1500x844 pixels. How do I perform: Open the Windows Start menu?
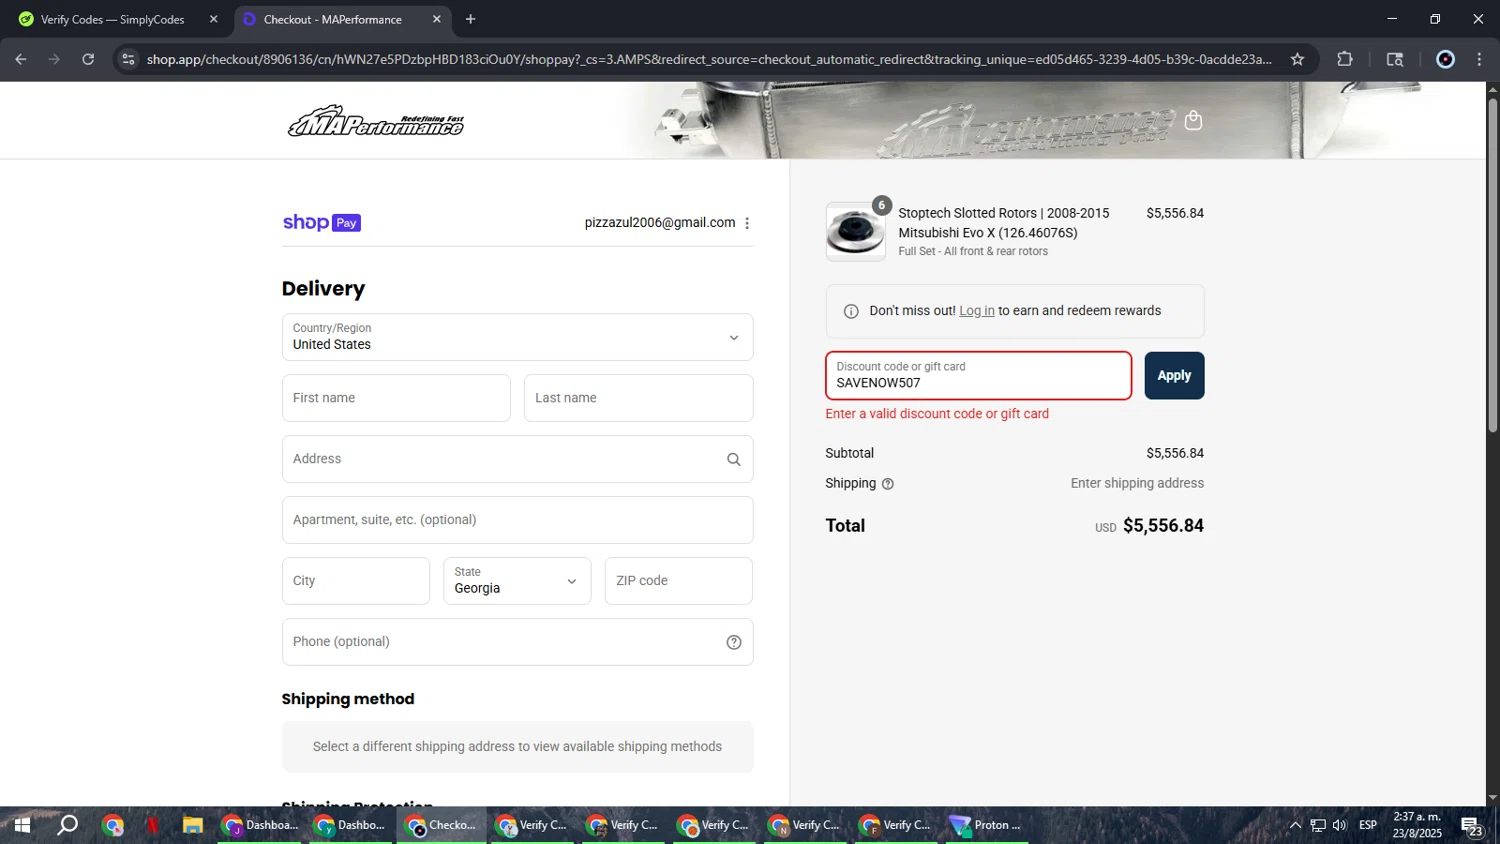(22, 825)
